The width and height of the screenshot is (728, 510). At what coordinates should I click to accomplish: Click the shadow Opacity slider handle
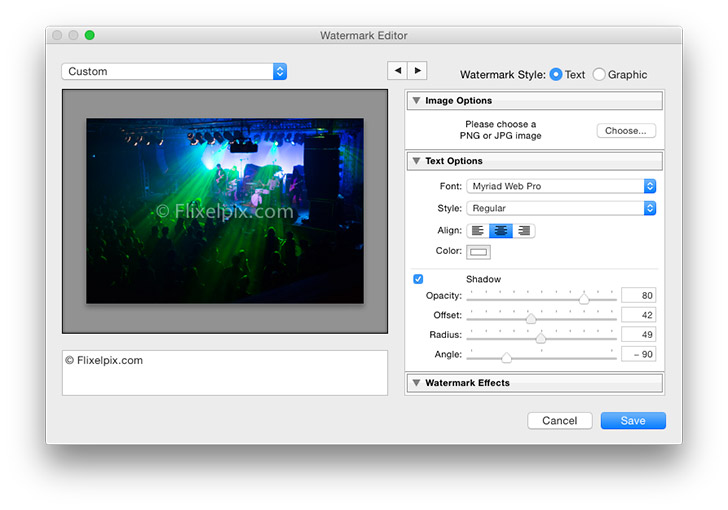click(584, 299)
